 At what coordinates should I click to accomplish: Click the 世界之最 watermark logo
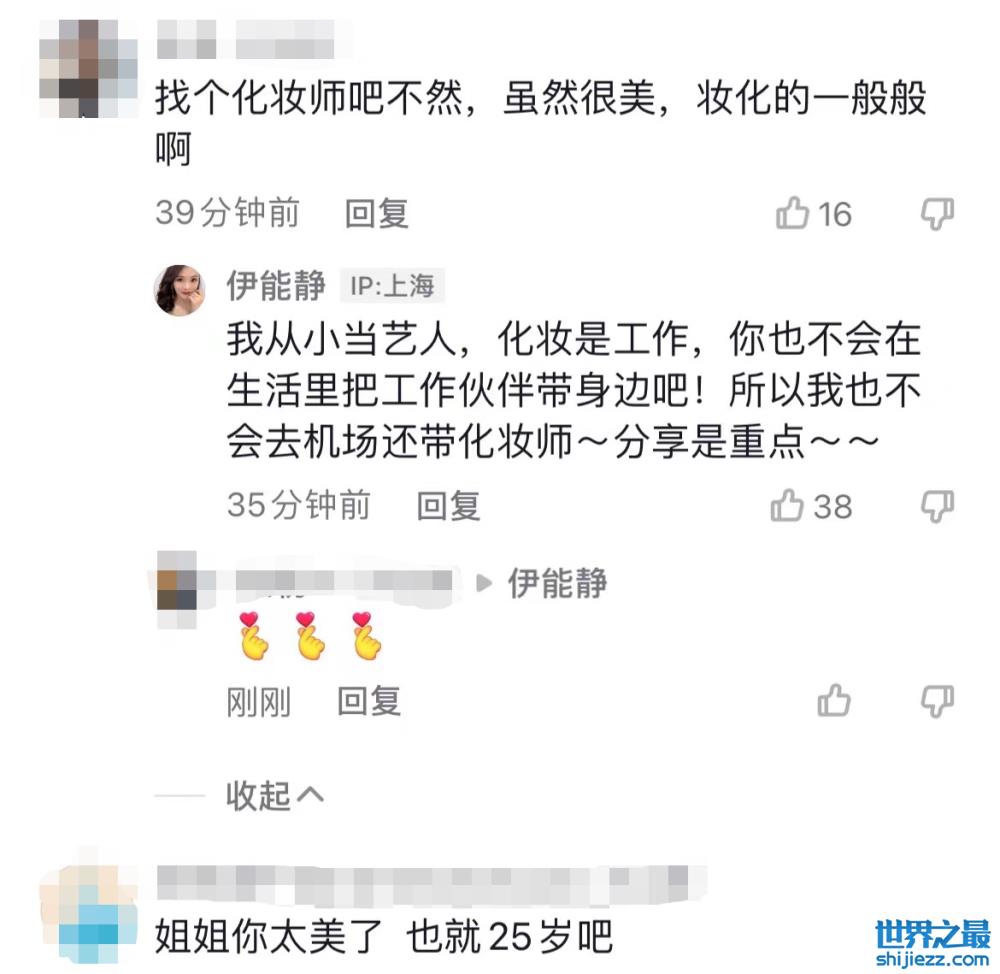point(932,943)
